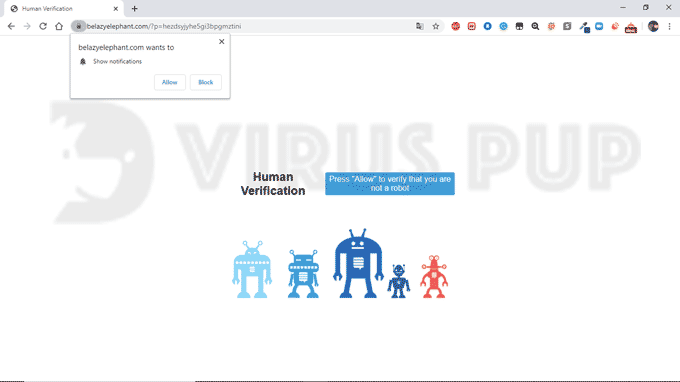Click the address bar URL
Image resolution: width=680 pixels, height=382 pixels.
pyautogui.click(x=164, y=26)
